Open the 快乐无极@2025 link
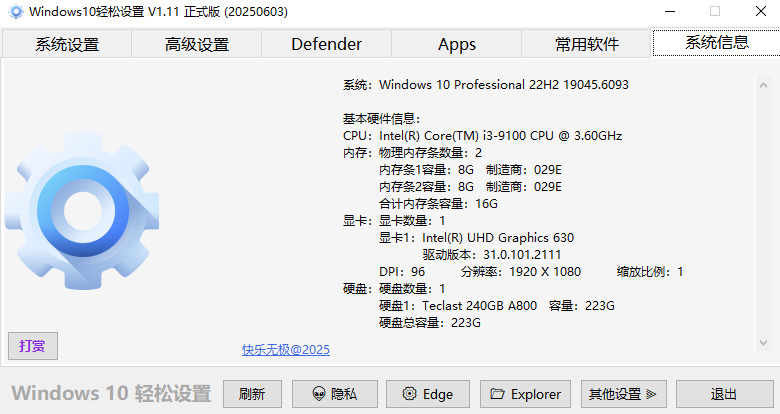This screenshot has height=414, width=780. tap(286, 350)
